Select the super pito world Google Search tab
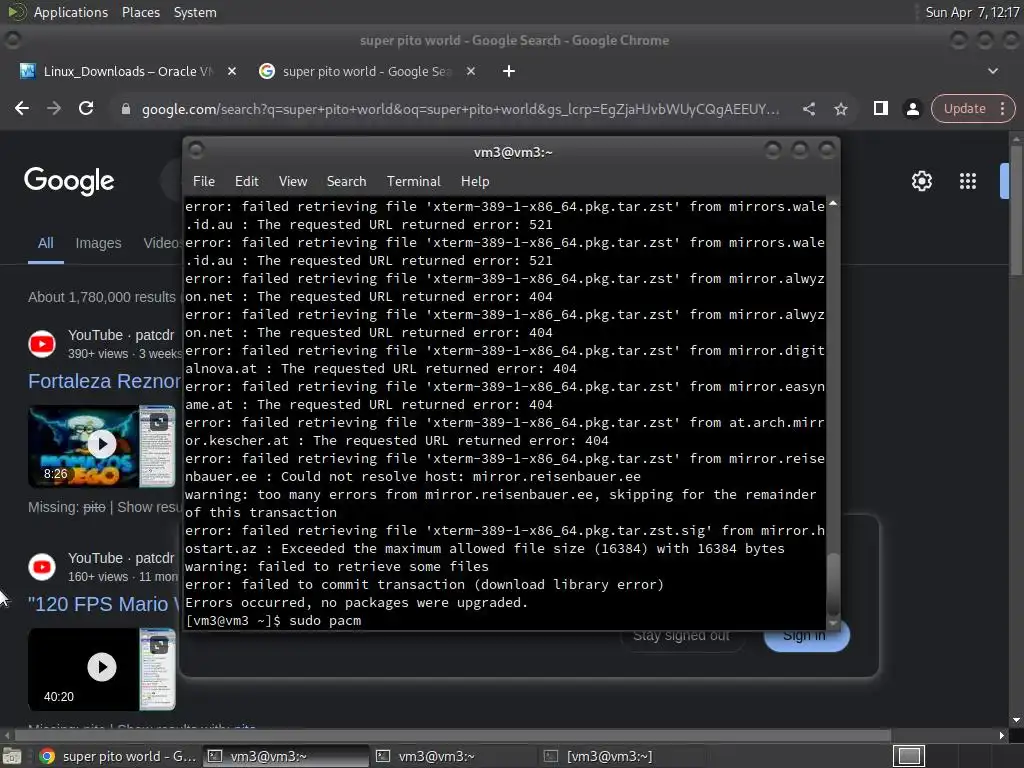Viewport: 1024px width, 768px height. pos(366,71)
